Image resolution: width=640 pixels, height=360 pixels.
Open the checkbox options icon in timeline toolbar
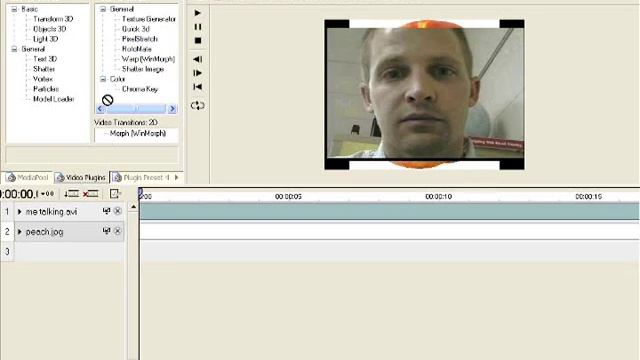[x=115, y=194]
